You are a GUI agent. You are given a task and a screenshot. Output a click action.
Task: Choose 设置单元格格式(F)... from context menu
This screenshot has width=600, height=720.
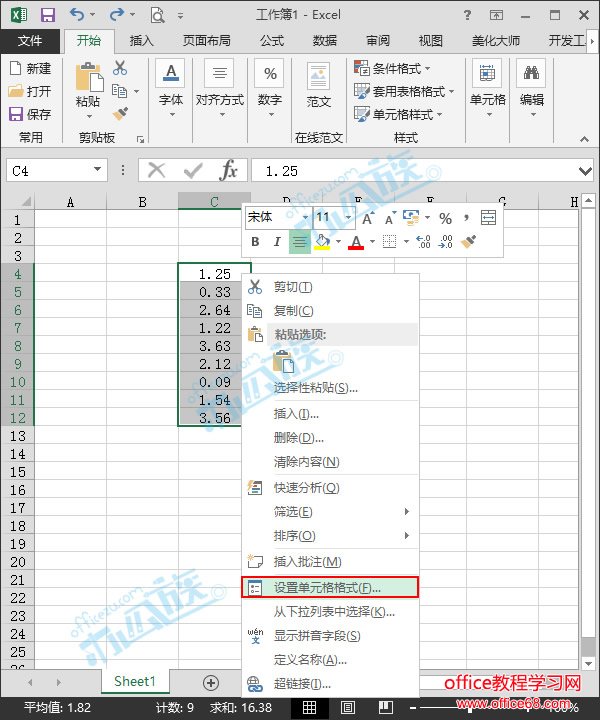click(x=331, y=588)
